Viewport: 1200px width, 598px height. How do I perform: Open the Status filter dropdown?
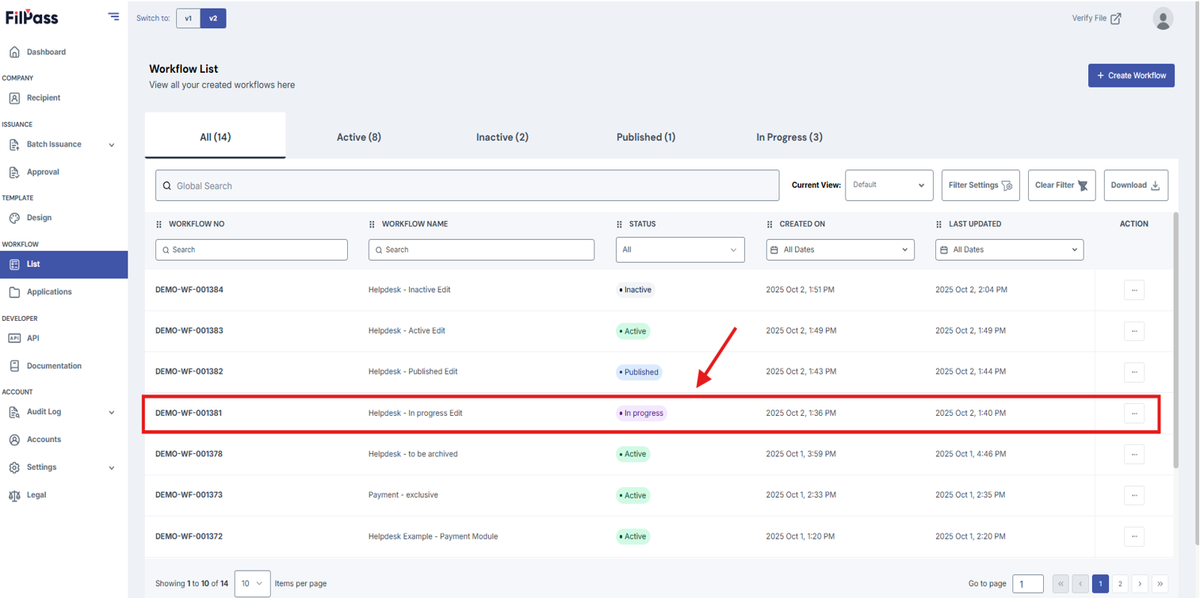coord(680,249)
